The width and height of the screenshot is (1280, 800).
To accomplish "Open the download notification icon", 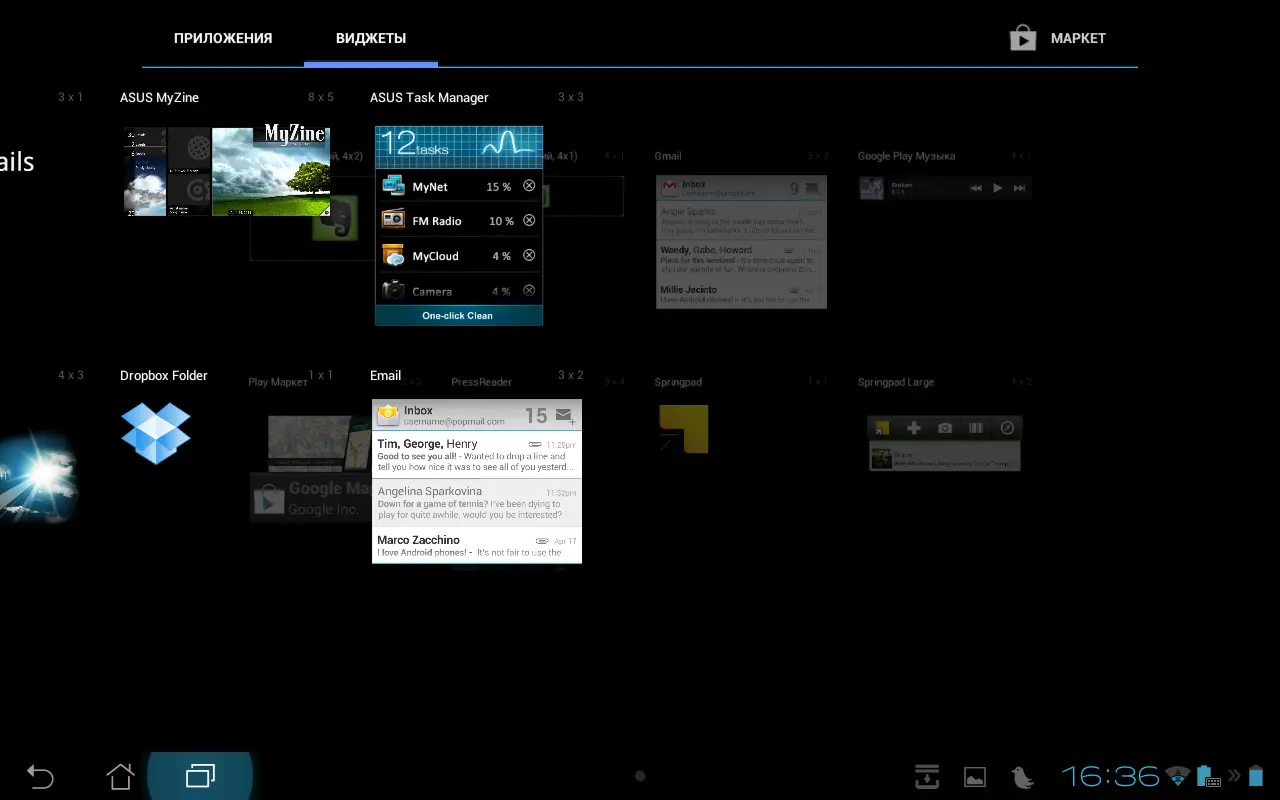I will coord(927,776).
